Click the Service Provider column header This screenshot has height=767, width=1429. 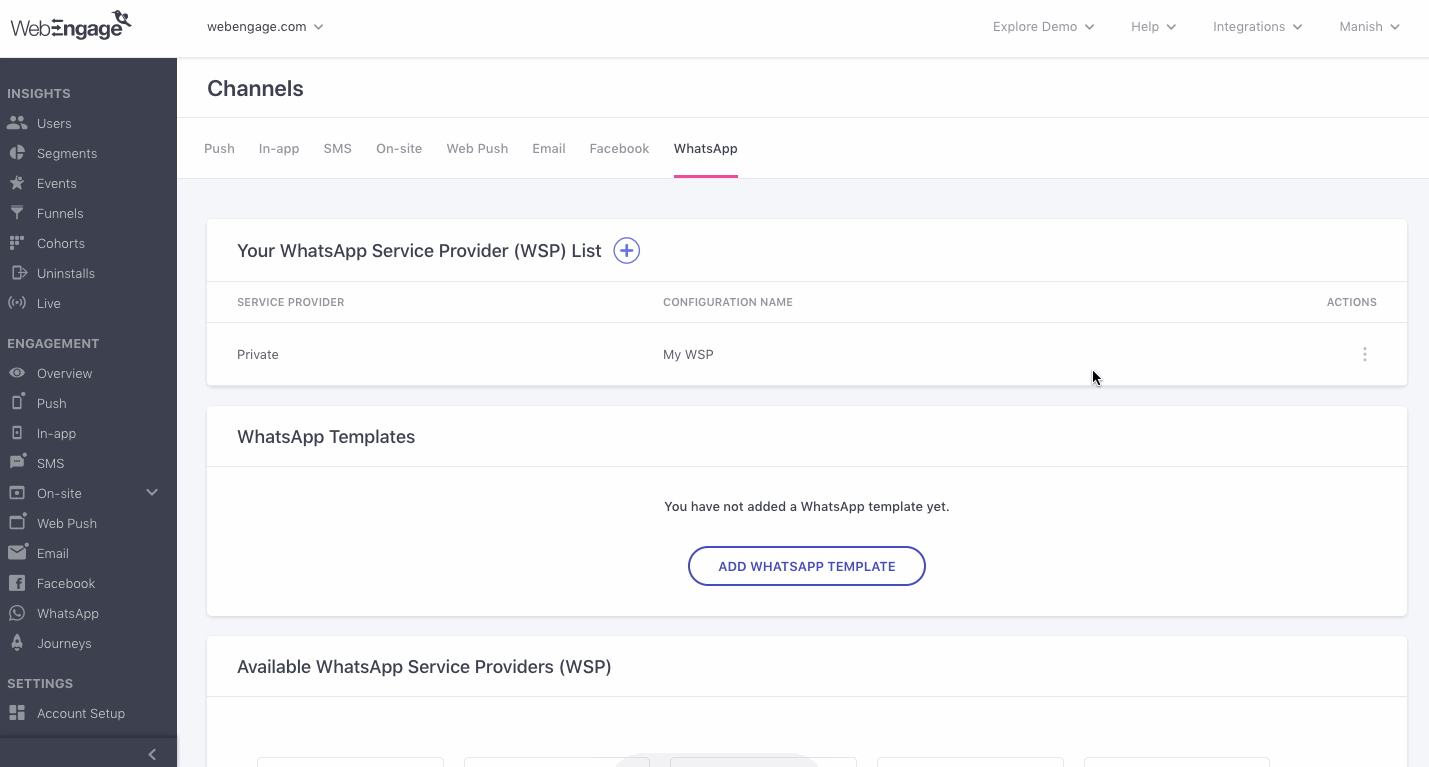click(x=290, y=302)
